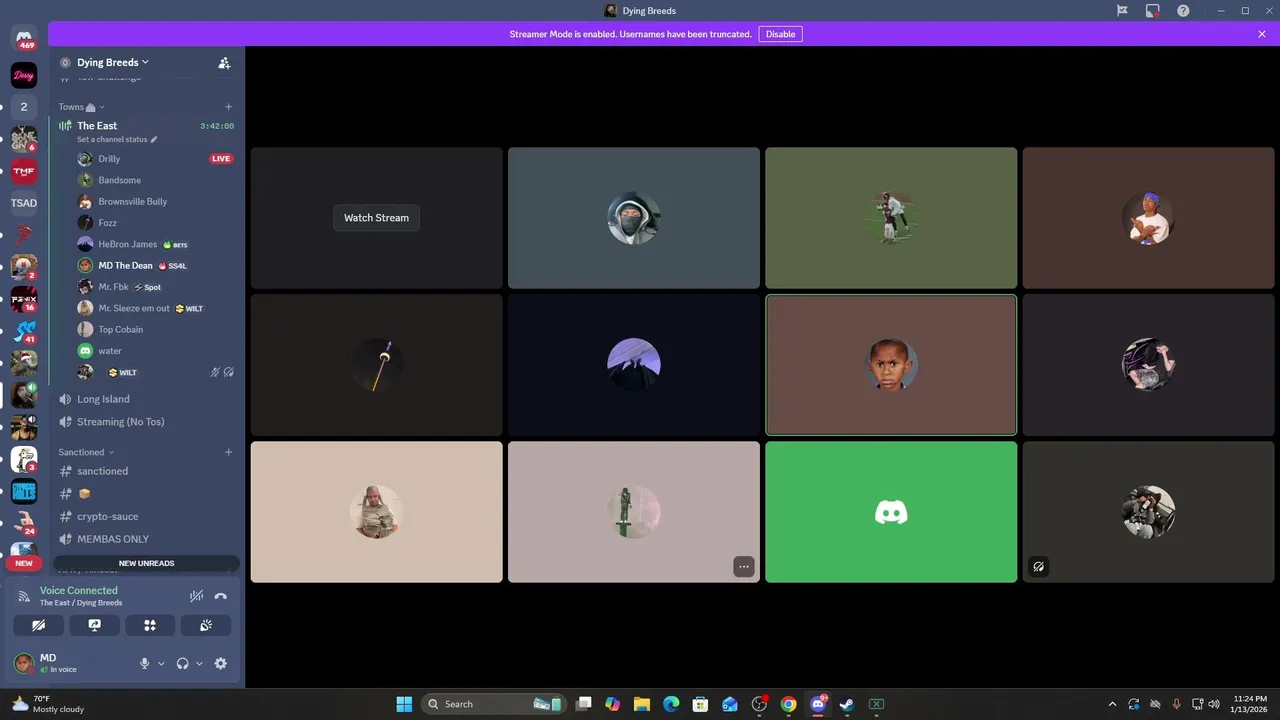The width and height of the screenshot is (1280, 720).
Task: Open inbox icon in title bar
Action: [x=1153, y=11]
